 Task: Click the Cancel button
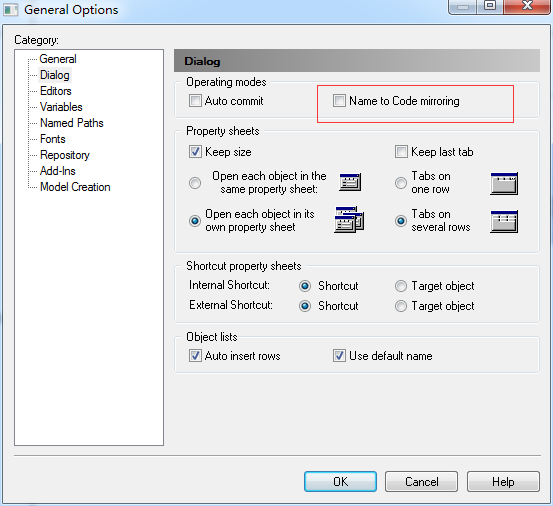pos(421,481)
